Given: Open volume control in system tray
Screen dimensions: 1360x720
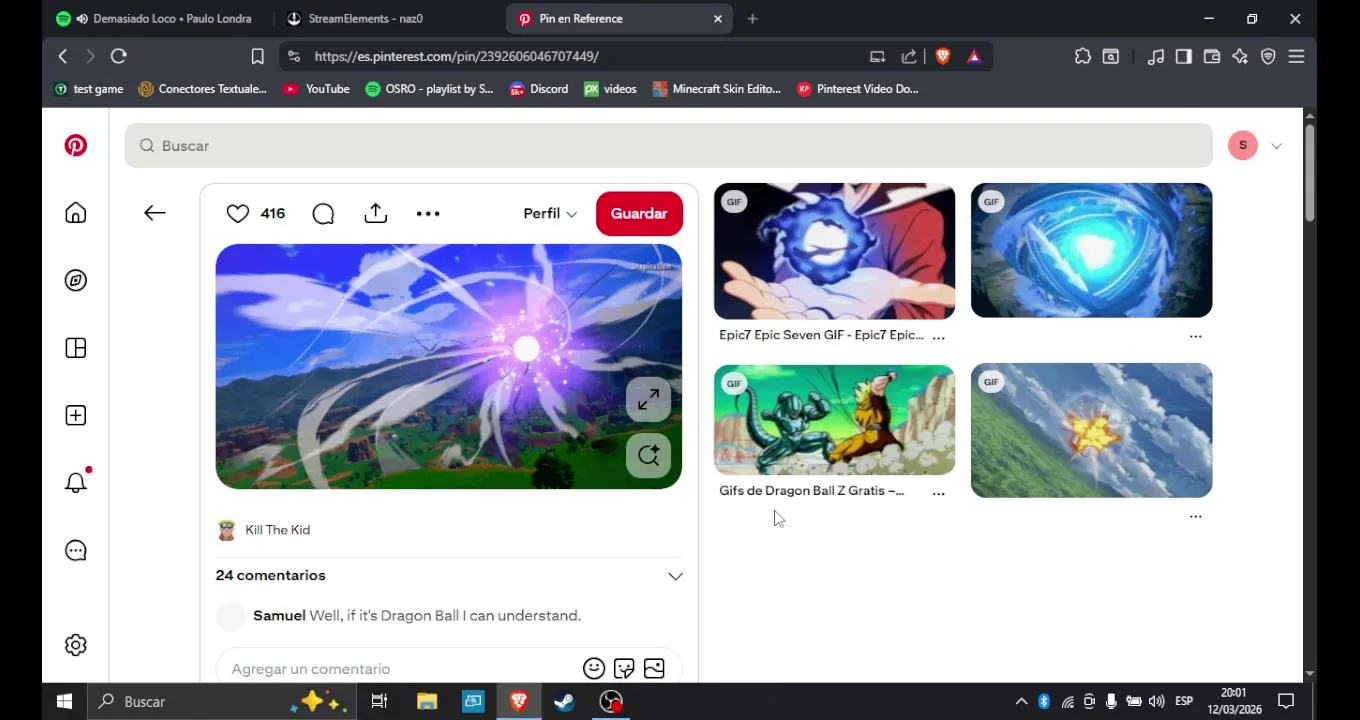Looking at the screenshot, I should click(x=1157, y=701).
